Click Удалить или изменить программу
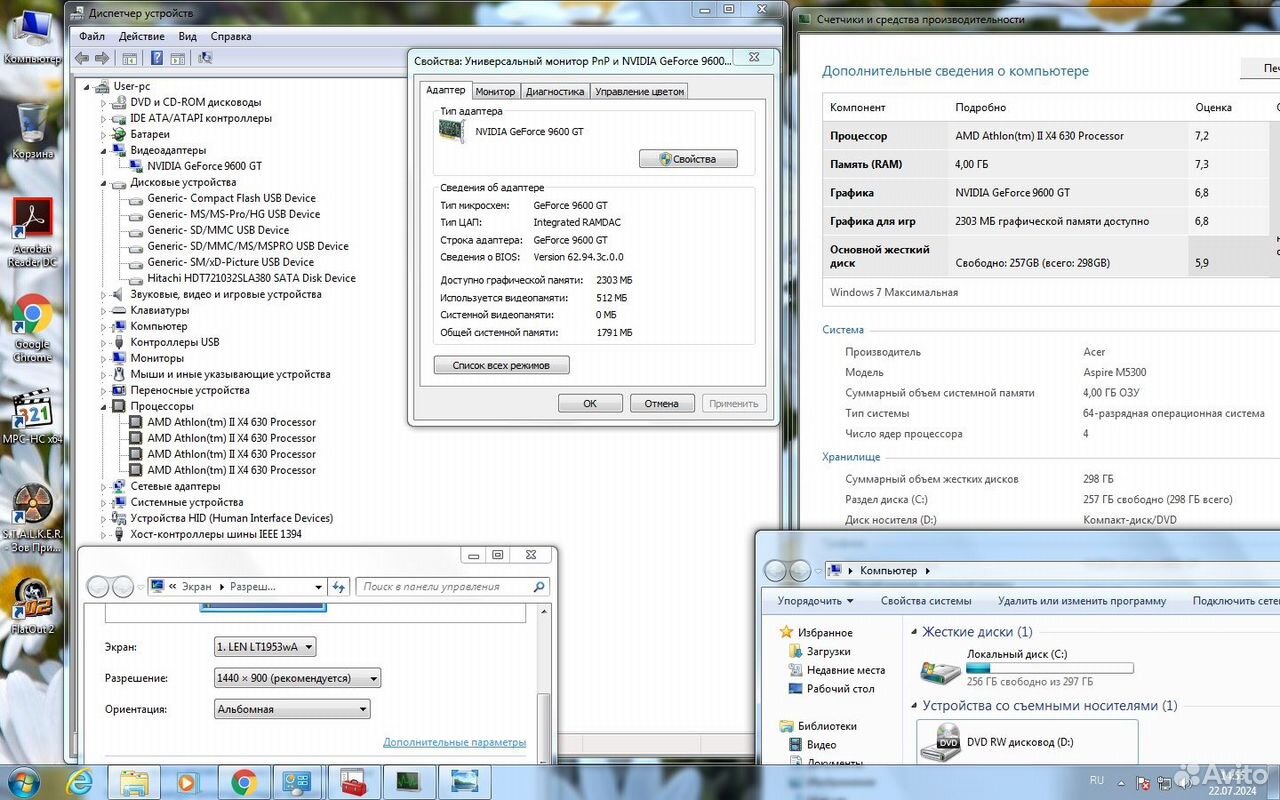The image size is (1280, 800). coord(1082,601)
